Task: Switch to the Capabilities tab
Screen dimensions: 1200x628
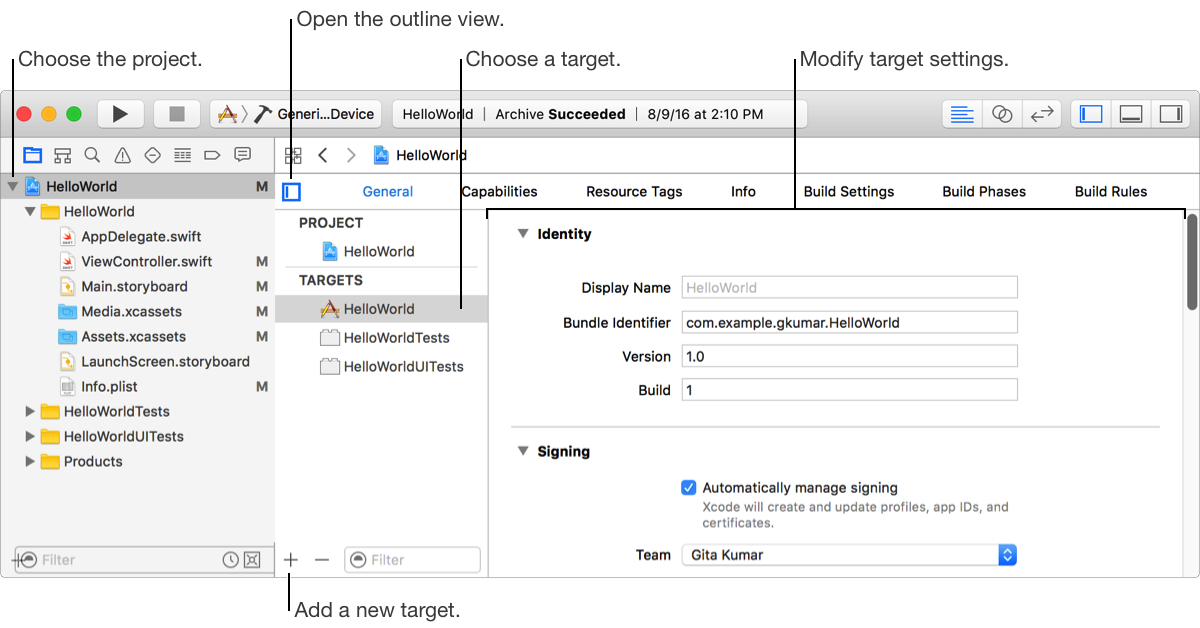Action: 499,191
